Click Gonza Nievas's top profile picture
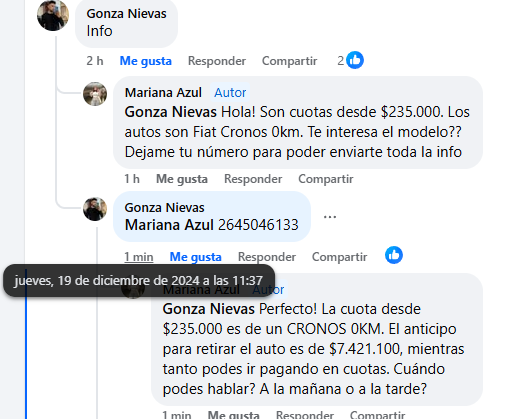Image resolution: width=512 pixels, height=419 pixels. click(53, 15)
